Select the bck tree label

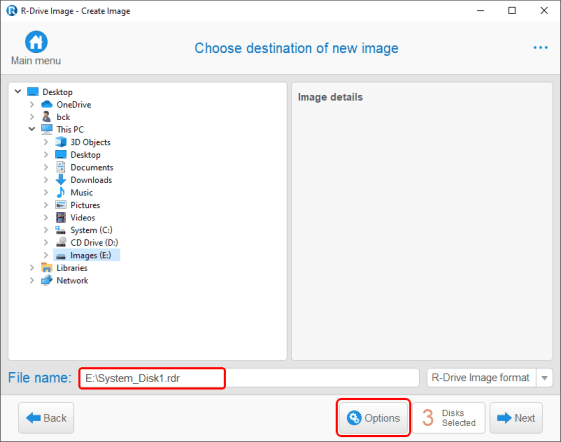tap(63, 117)
